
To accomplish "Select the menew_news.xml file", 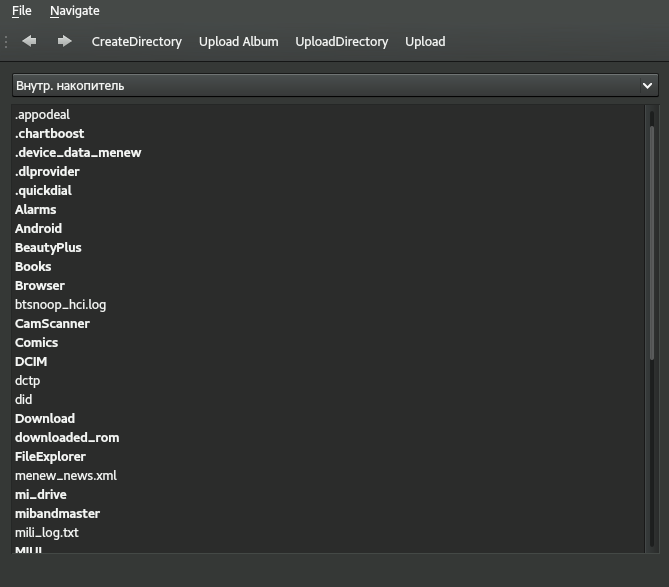I will [x=66, y=476].
